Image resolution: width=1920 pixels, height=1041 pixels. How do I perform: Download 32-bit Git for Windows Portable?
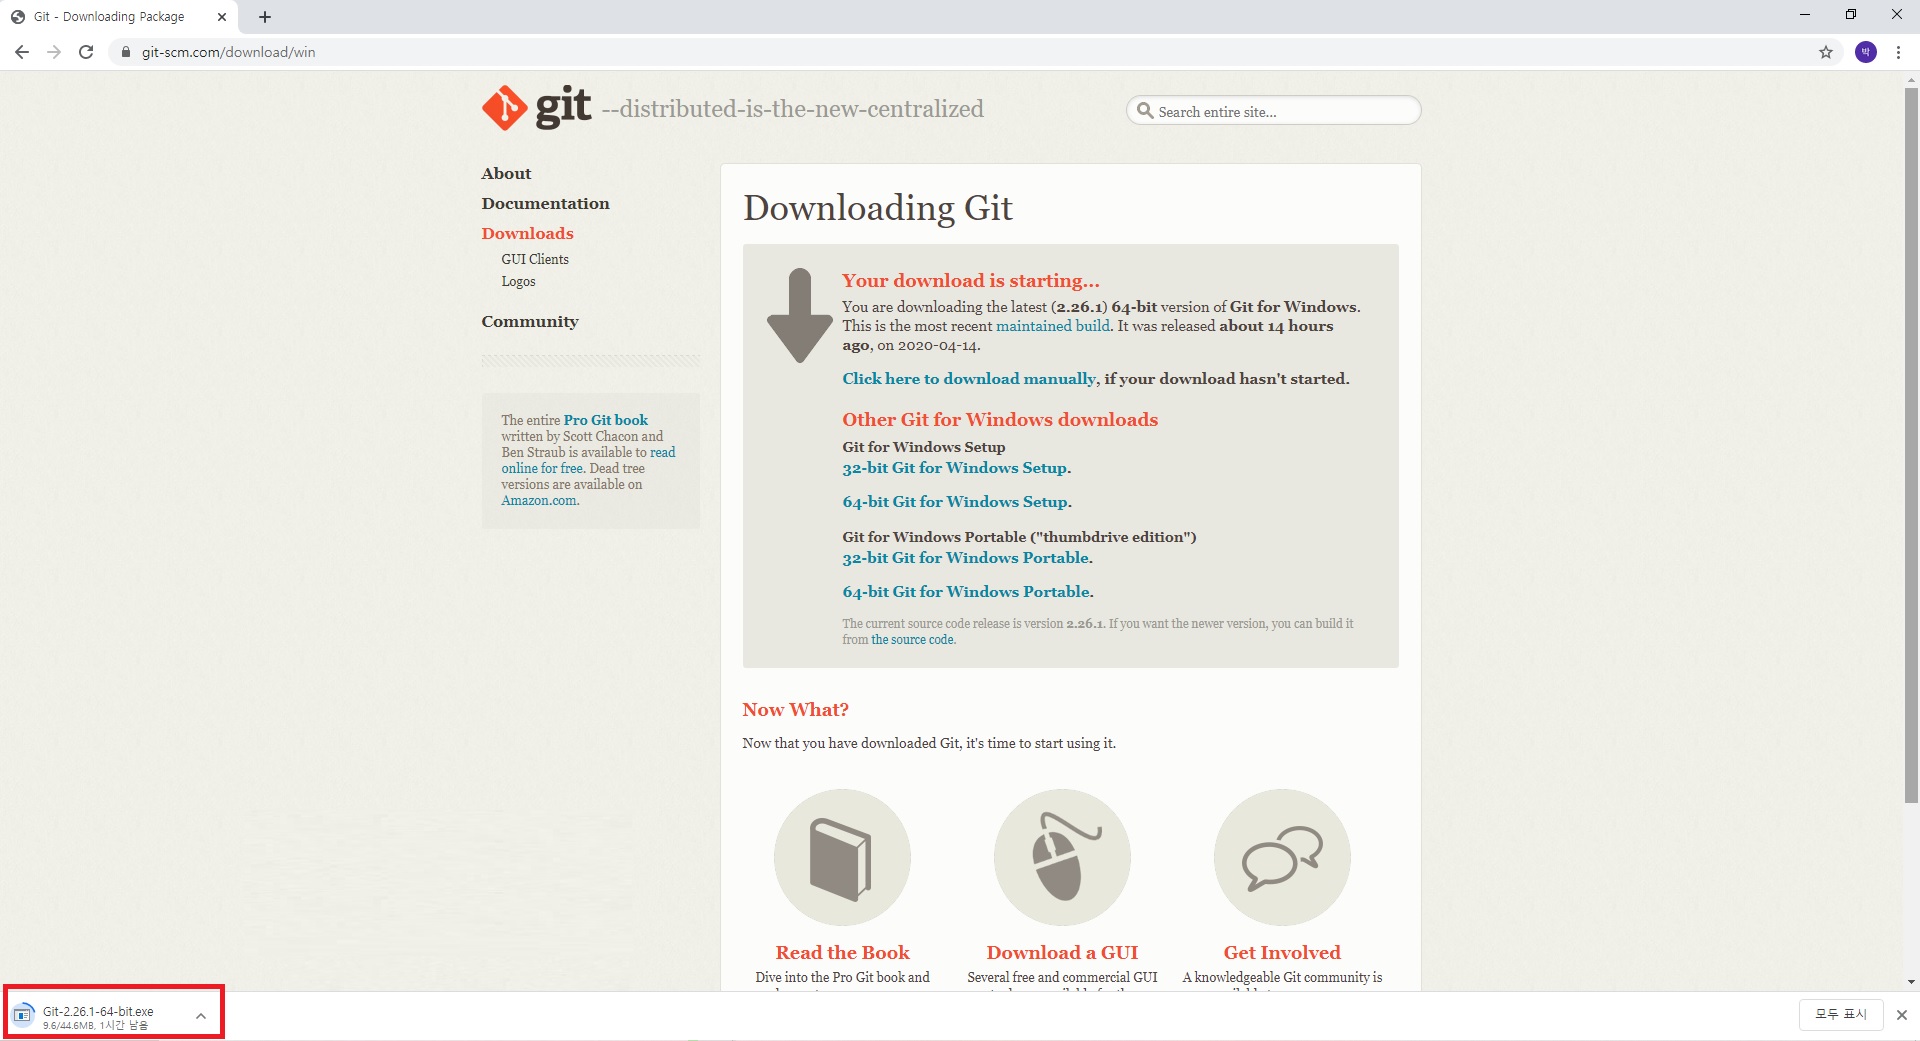[965, 558]
